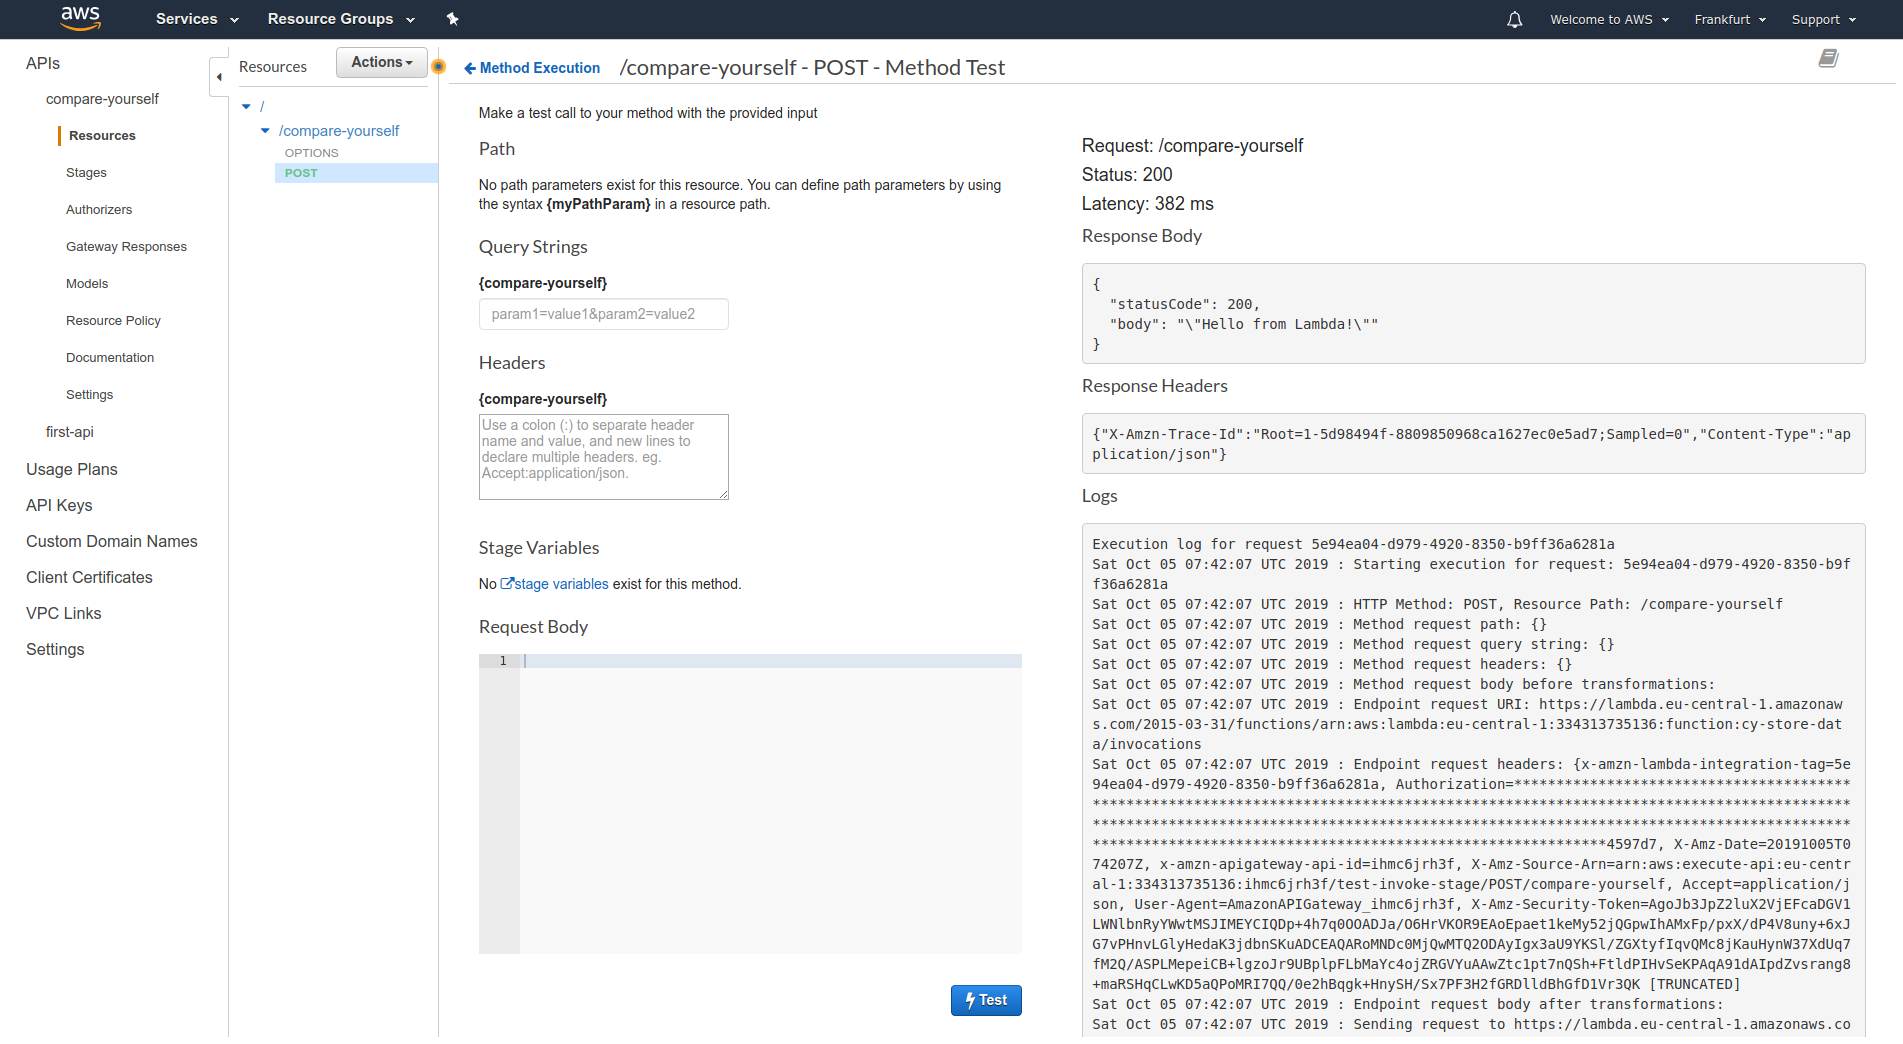The image size is (1903, 1044).
Task: Click the 'Status: 200' text
Action: click(1127, 175)
